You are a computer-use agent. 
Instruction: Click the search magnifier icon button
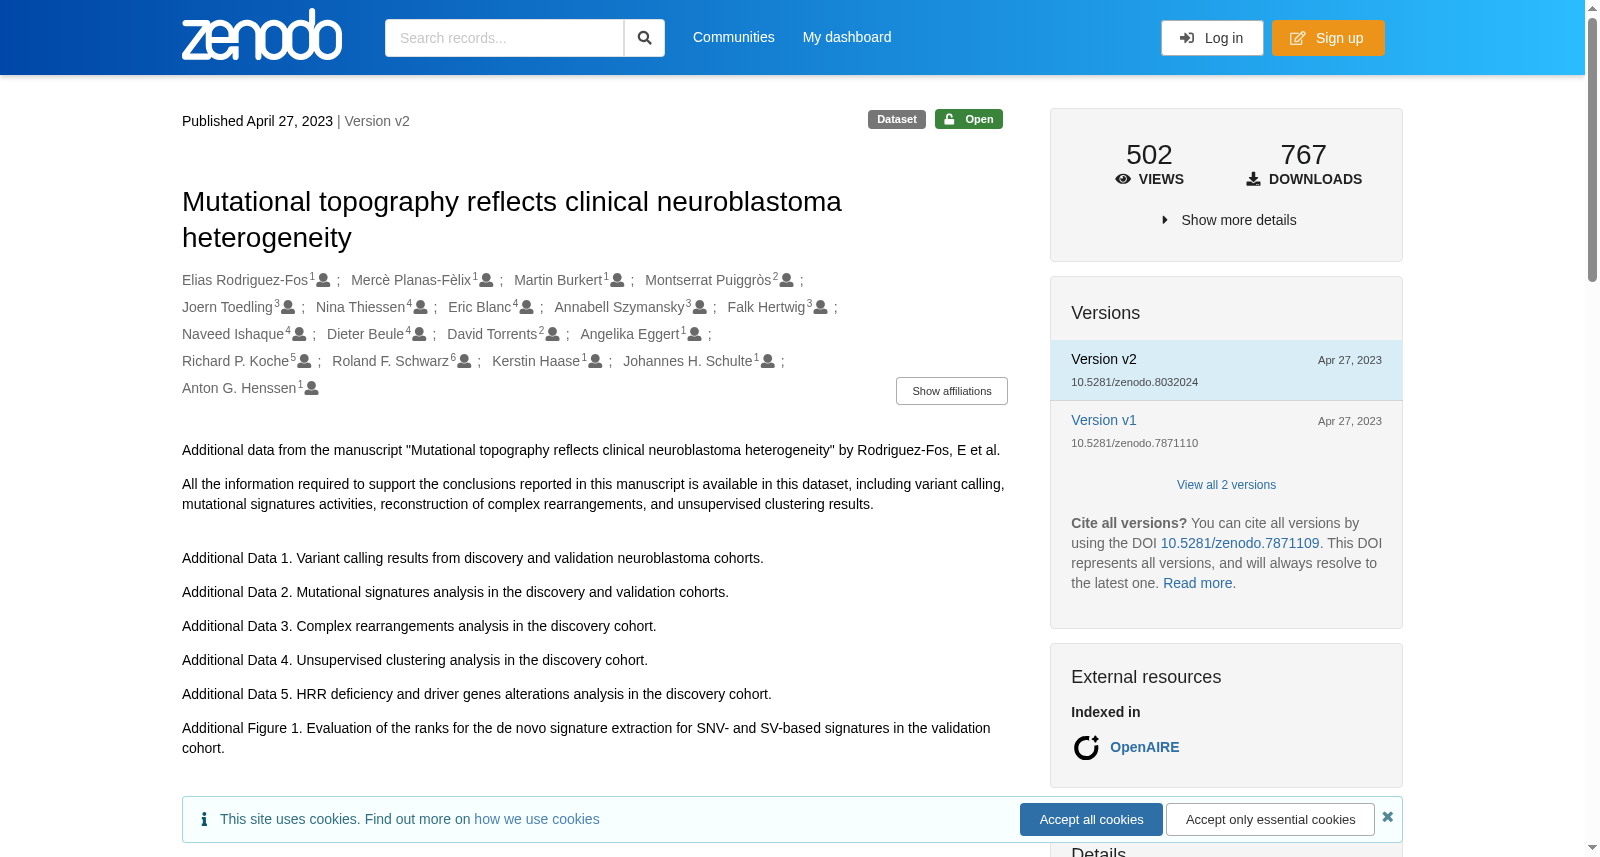644,38
